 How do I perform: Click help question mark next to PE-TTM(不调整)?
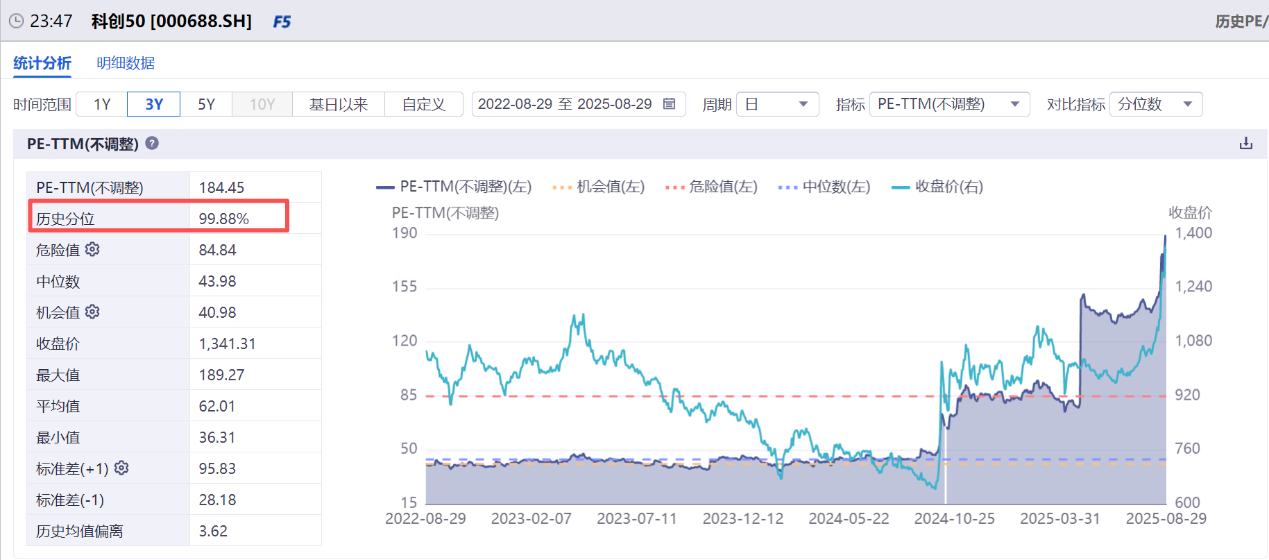tap(152, 143)
